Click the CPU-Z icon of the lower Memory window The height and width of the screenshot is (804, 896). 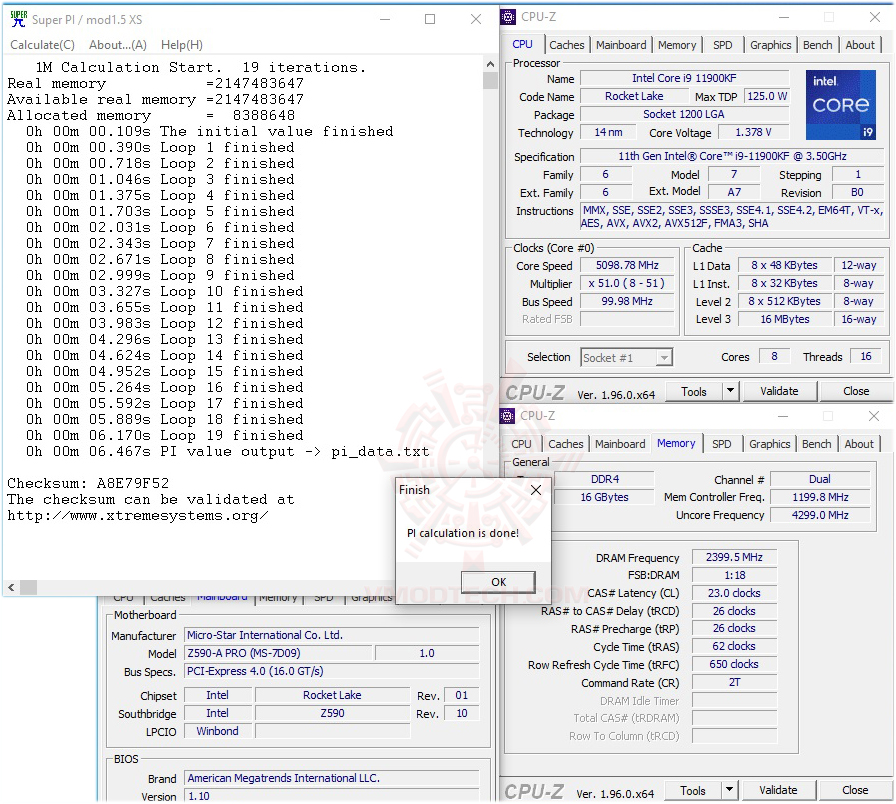click(507, 416)
